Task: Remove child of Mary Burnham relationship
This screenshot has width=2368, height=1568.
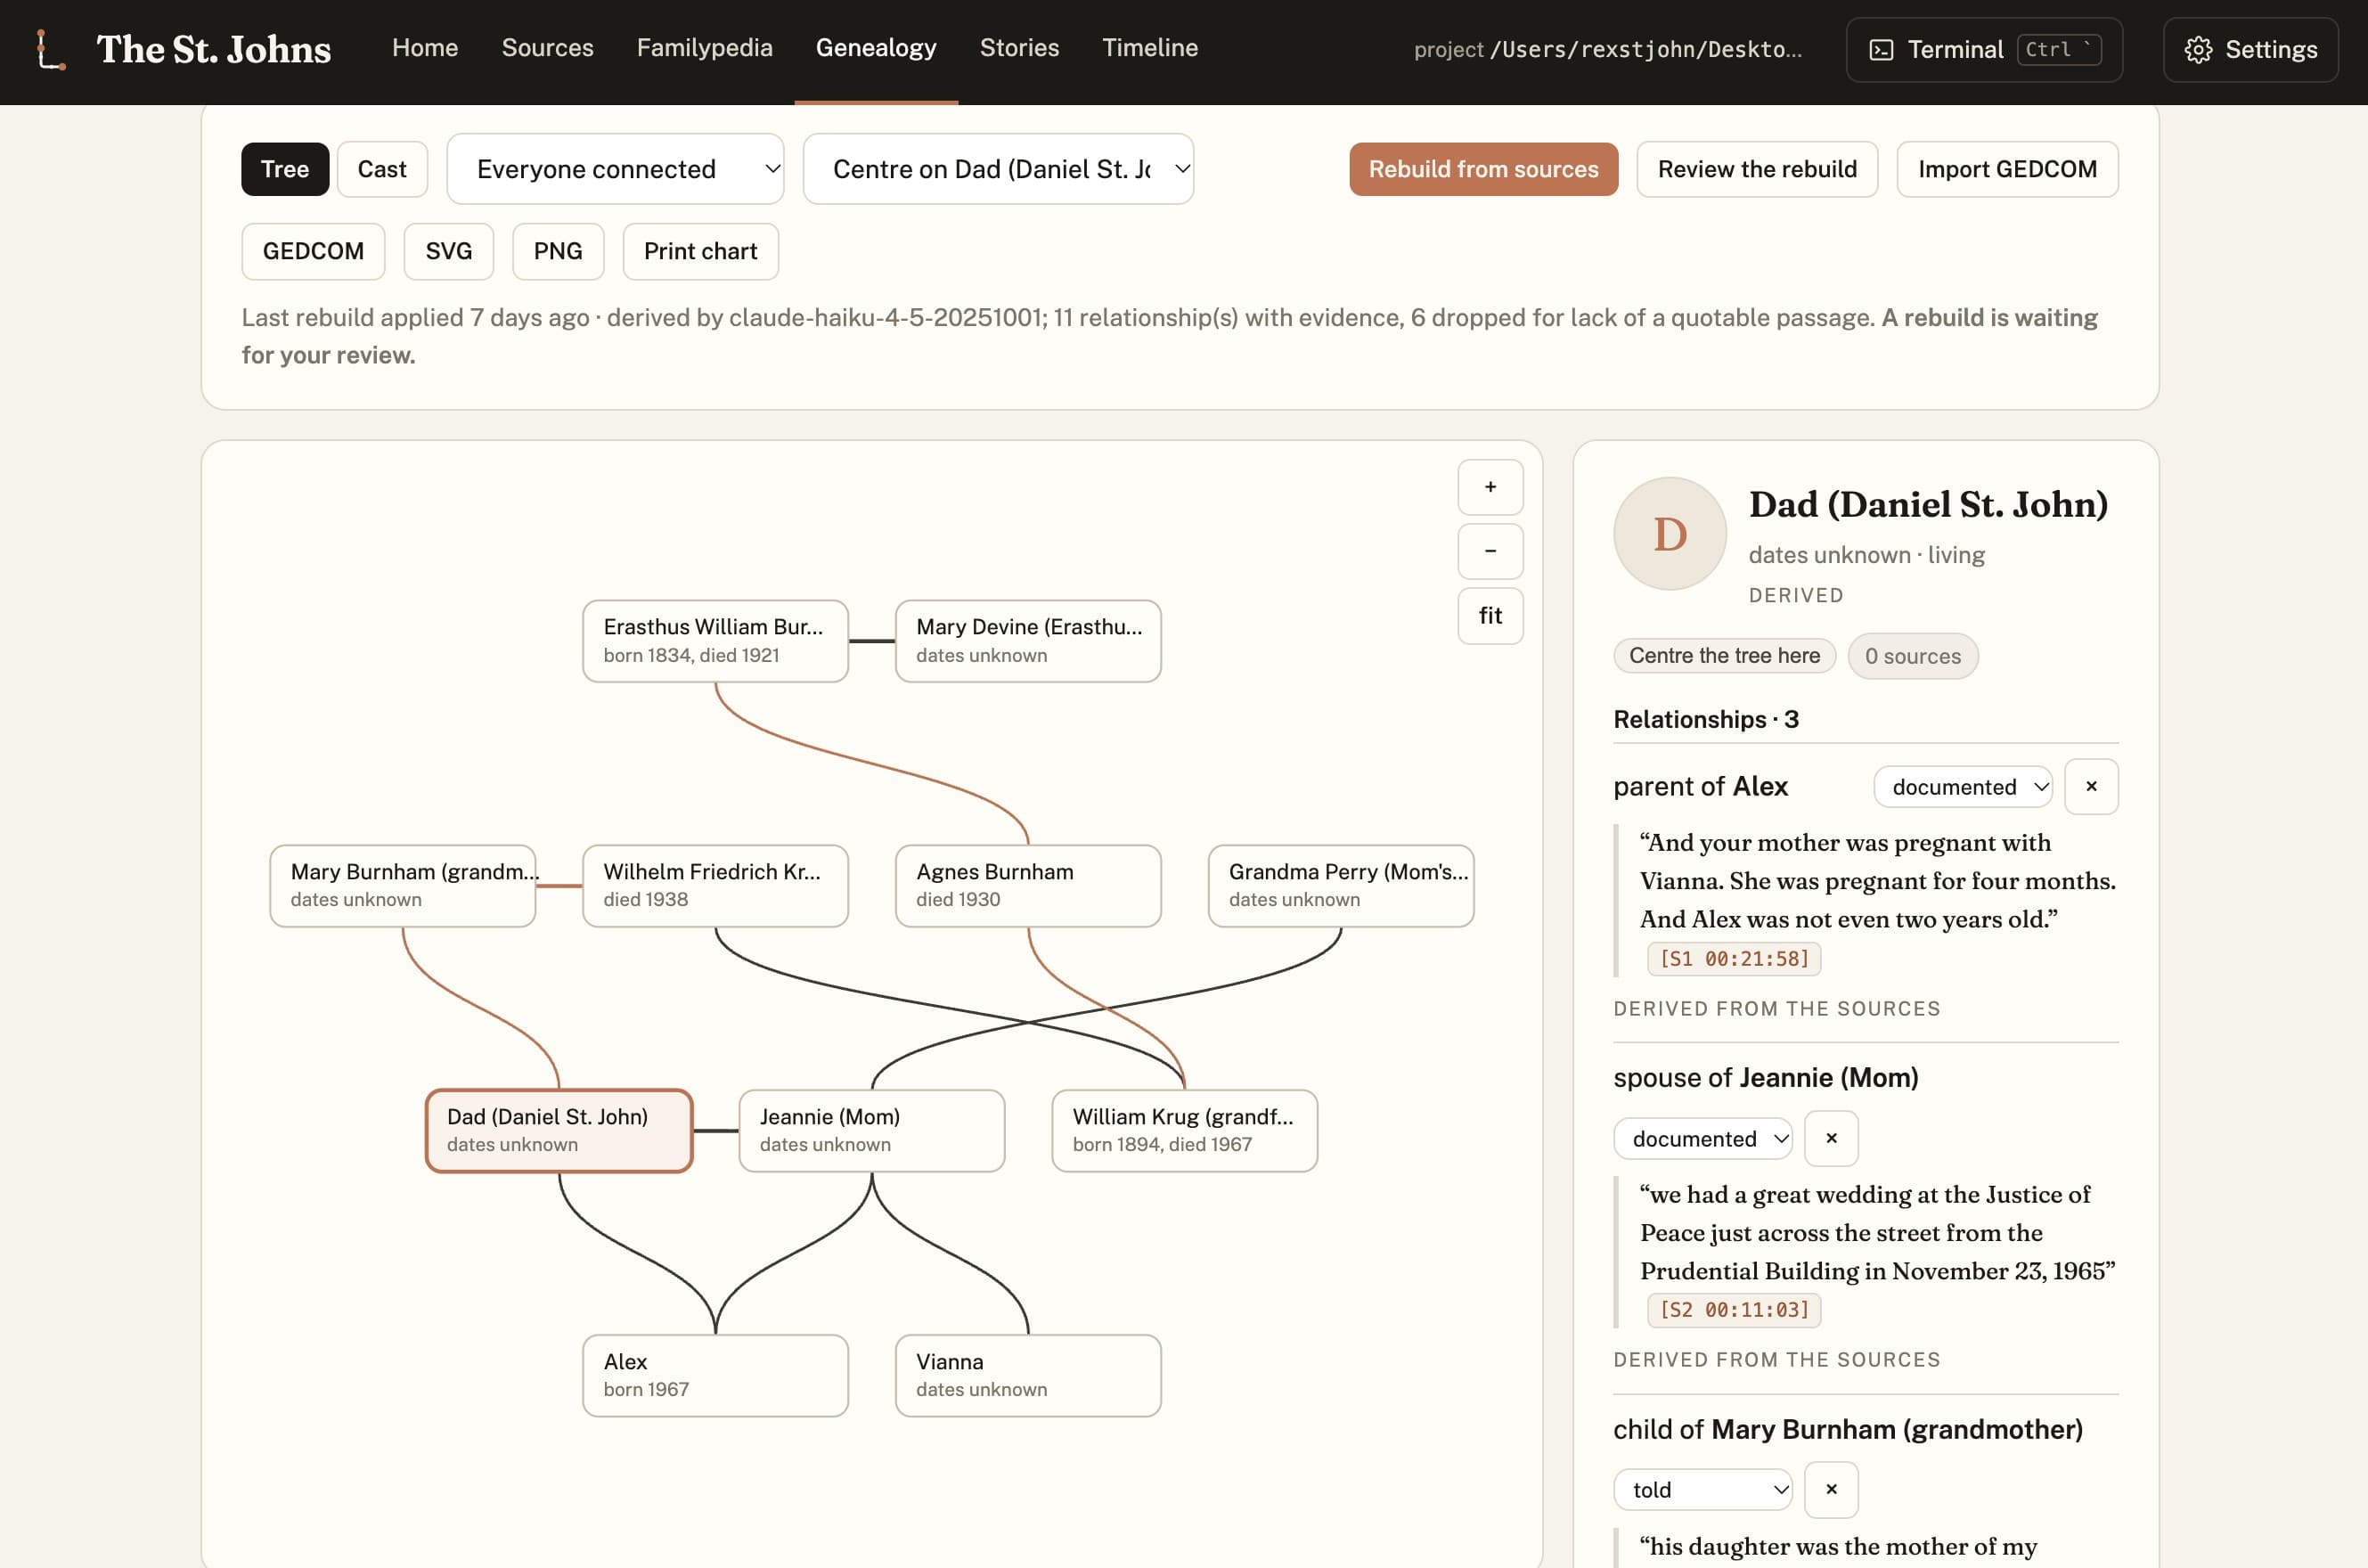Action: [1831, 1489]
